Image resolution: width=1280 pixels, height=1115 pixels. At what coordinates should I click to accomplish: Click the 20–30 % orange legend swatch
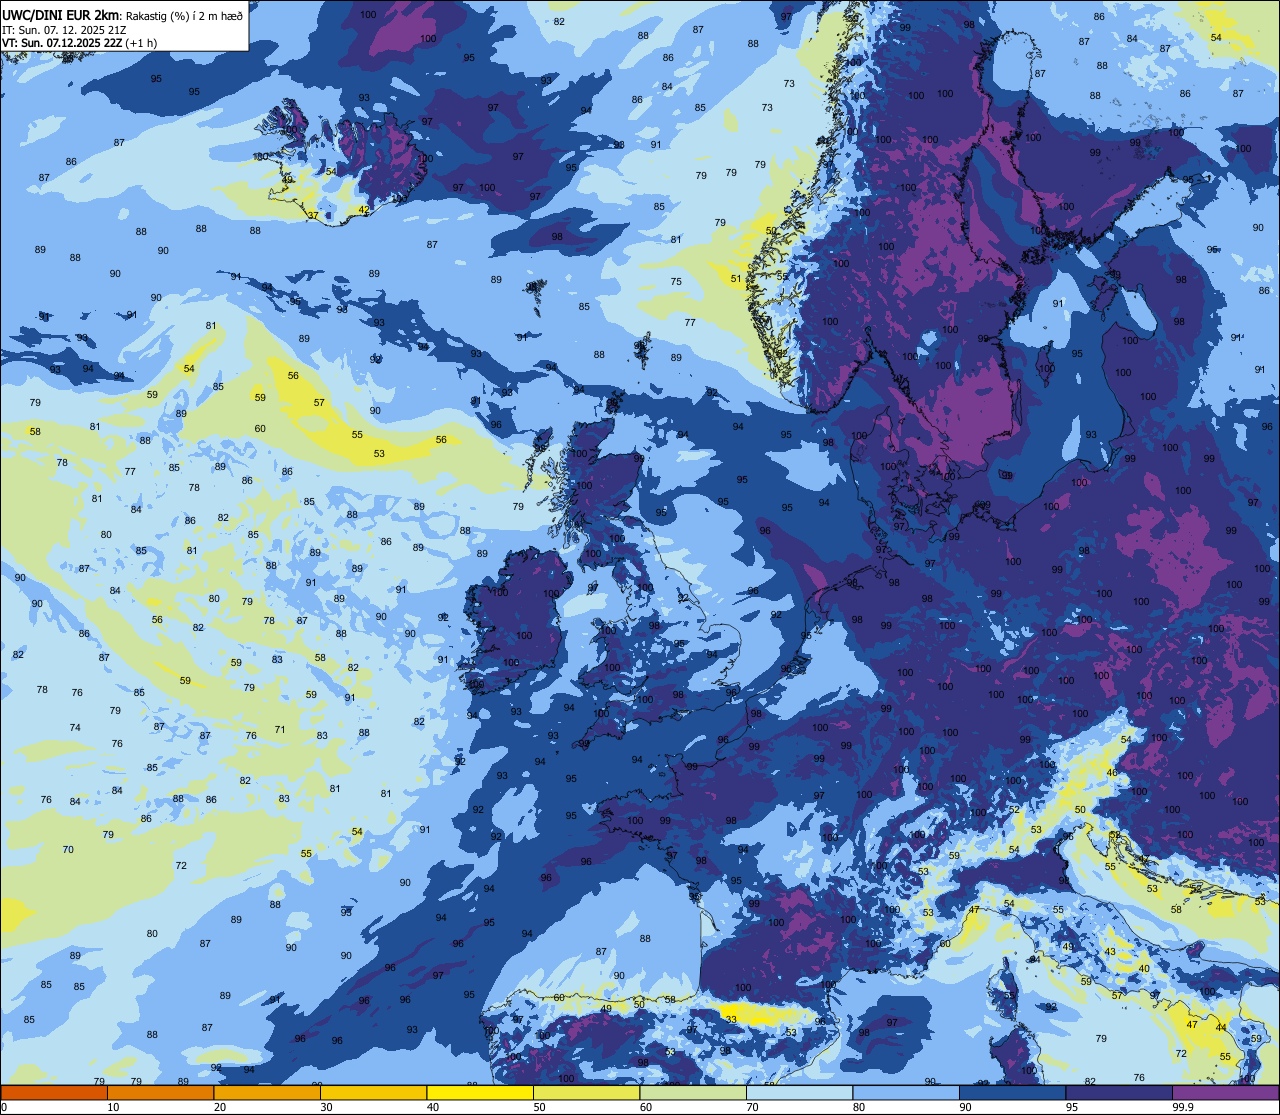[x=267, y=1093]
